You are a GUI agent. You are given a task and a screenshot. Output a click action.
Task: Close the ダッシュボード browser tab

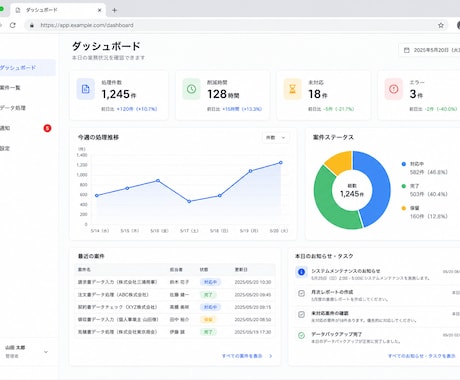click(x=99, y=10)
